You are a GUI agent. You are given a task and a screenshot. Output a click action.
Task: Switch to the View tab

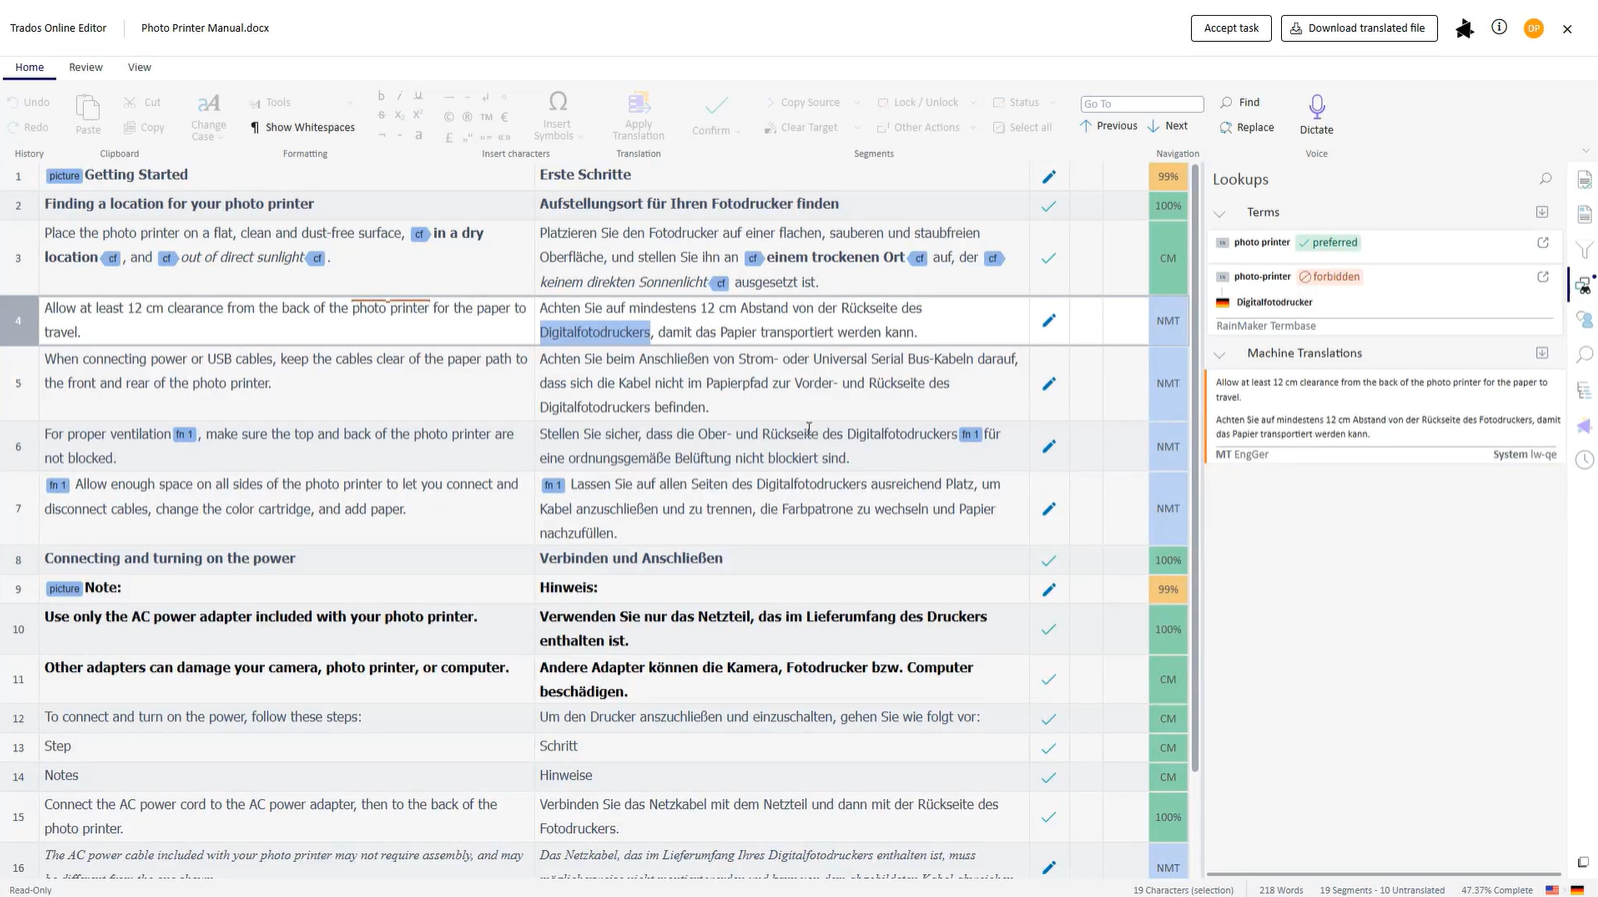[x=139, y=67]
